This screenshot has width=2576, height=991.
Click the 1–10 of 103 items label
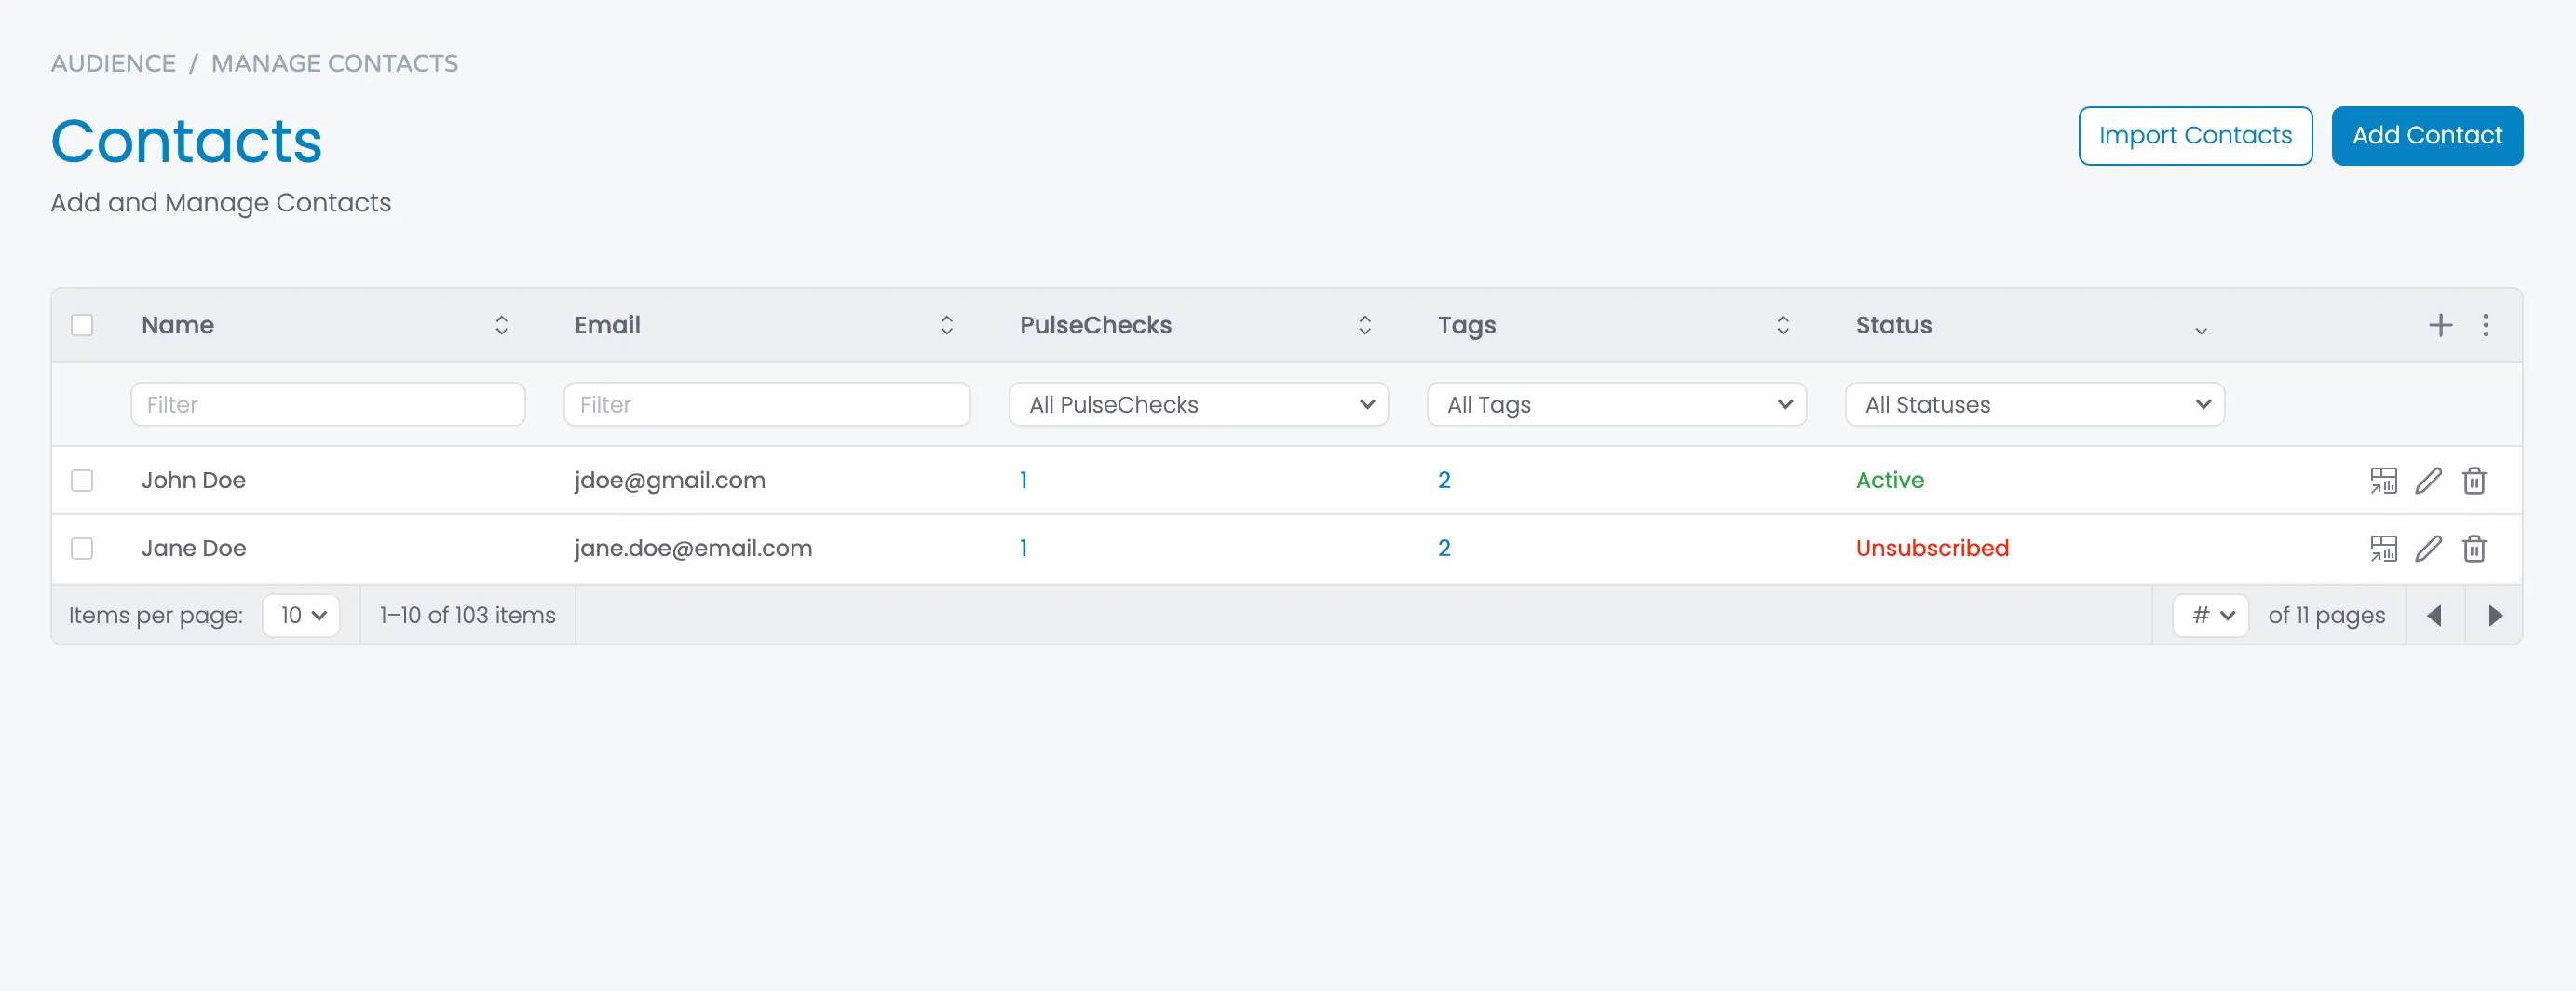coord(467,616)
